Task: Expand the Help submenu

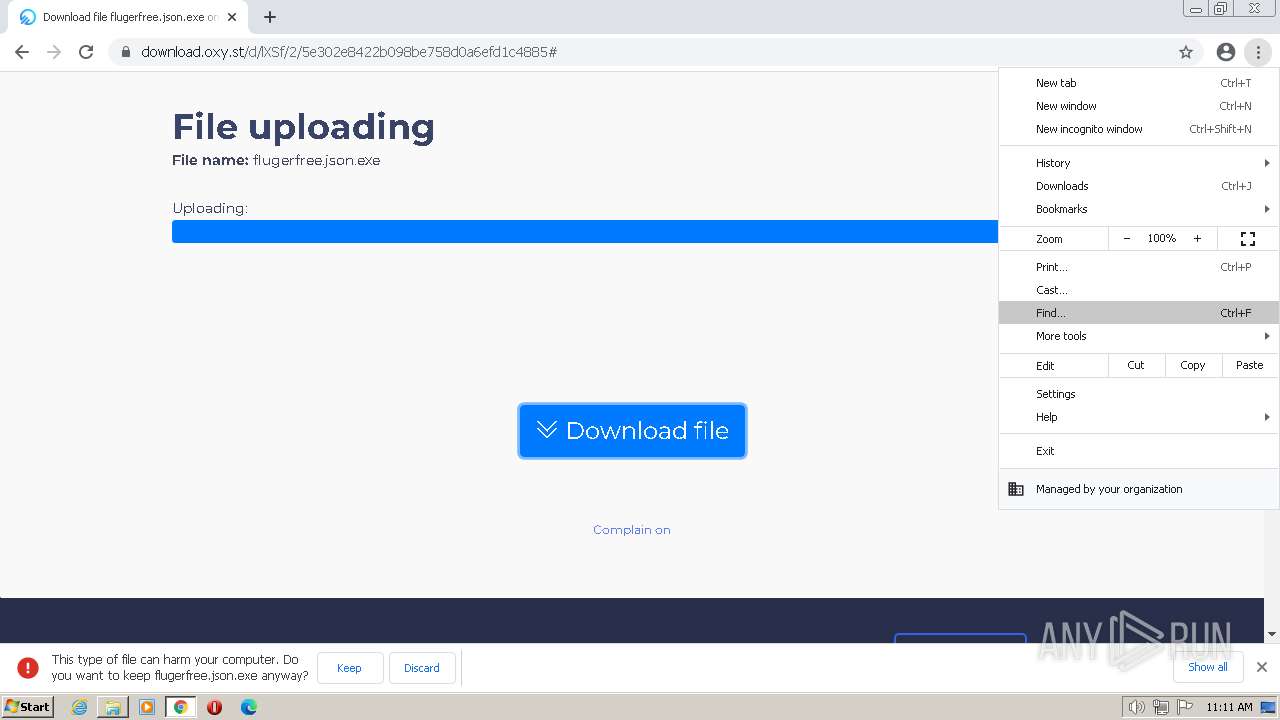Action: pyautogui.click(x=1139, y=417)
